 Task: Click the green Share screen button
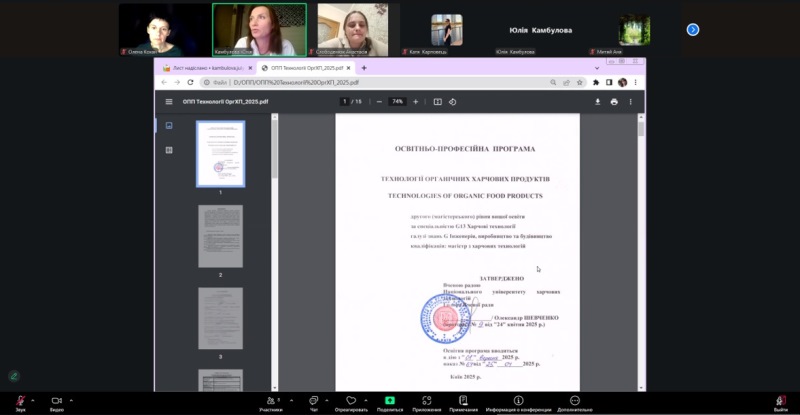(x=390, y=402)
